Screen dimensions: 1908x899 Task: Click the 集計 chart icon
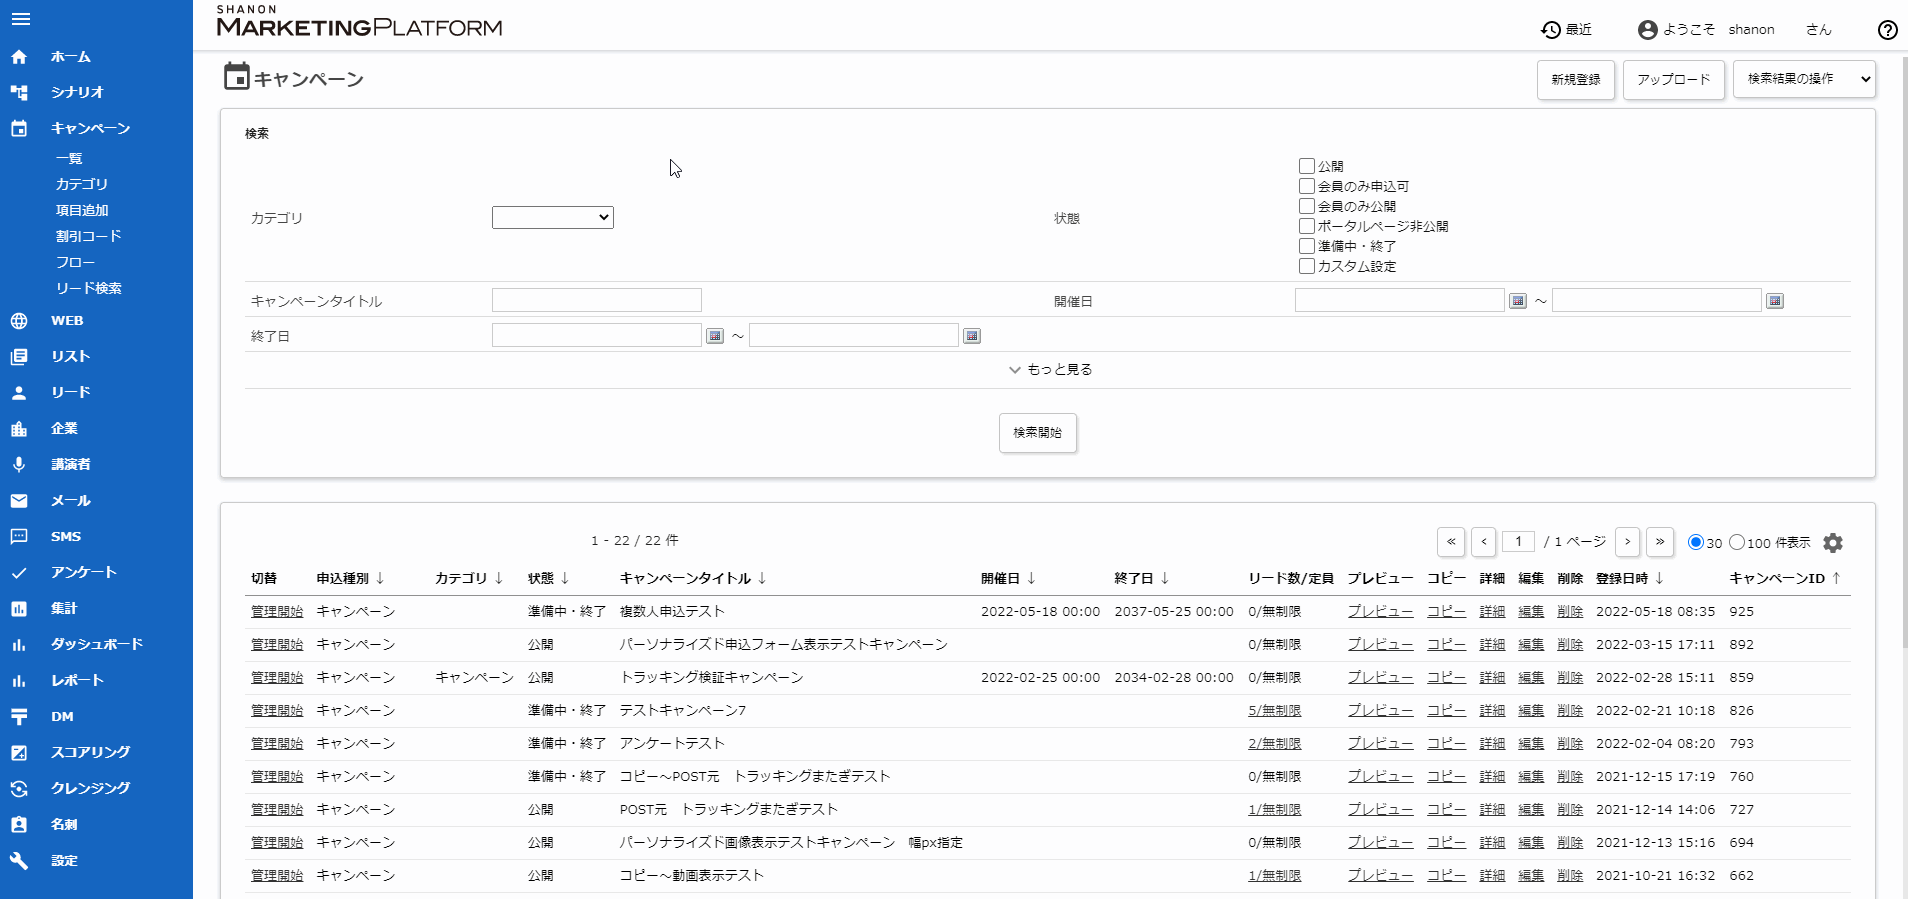pos(19,609)
